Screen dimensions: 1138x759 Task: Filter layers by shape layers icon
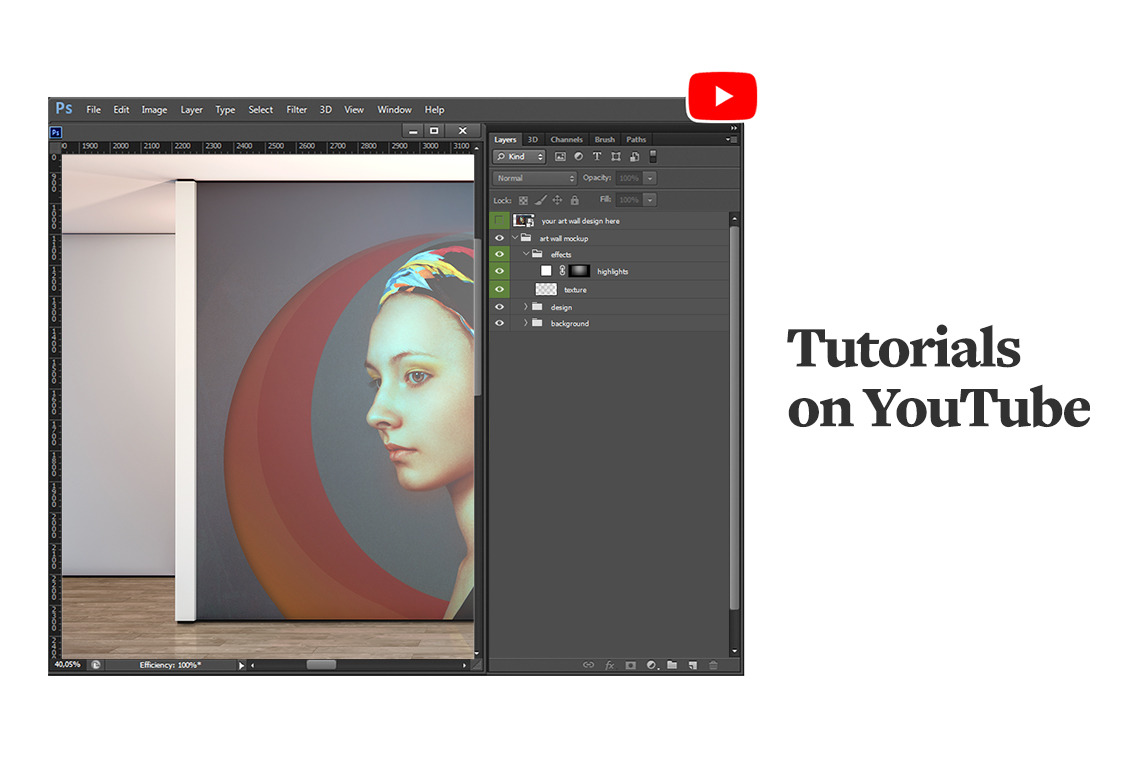(615, 157)
